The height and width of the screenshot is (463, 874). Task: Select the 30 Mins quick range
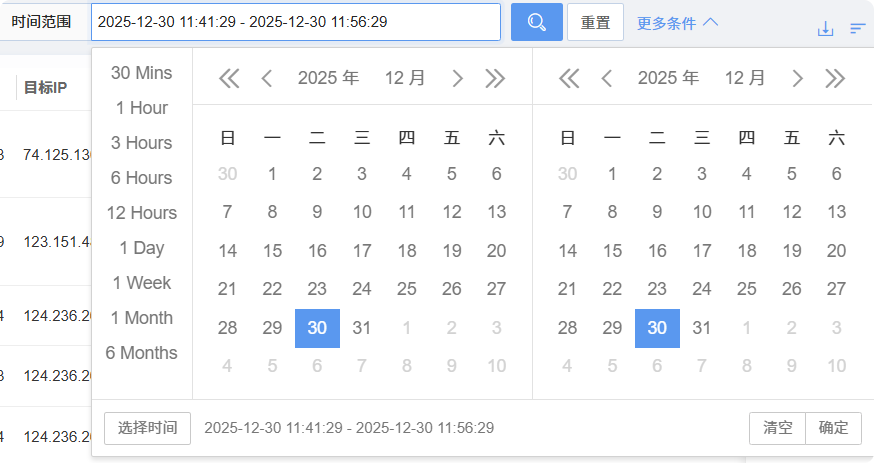[x=142, y=72]
